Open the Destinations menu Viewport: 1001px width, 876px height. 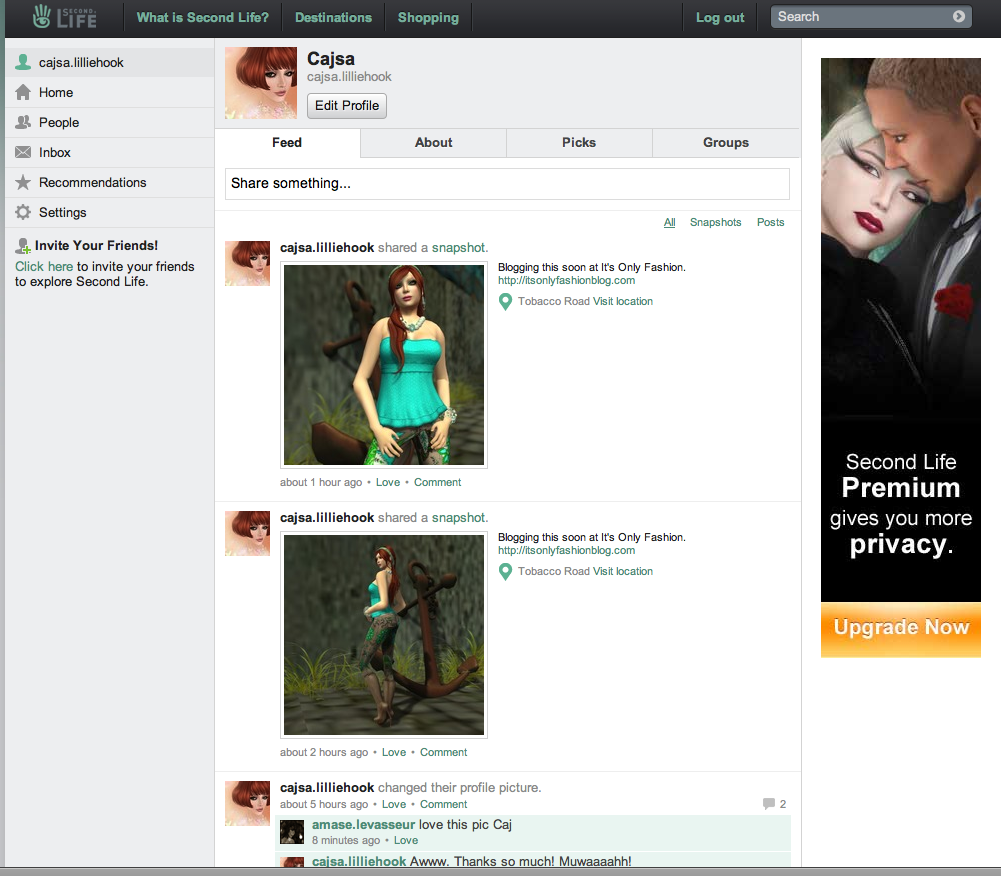click(333, 17)
